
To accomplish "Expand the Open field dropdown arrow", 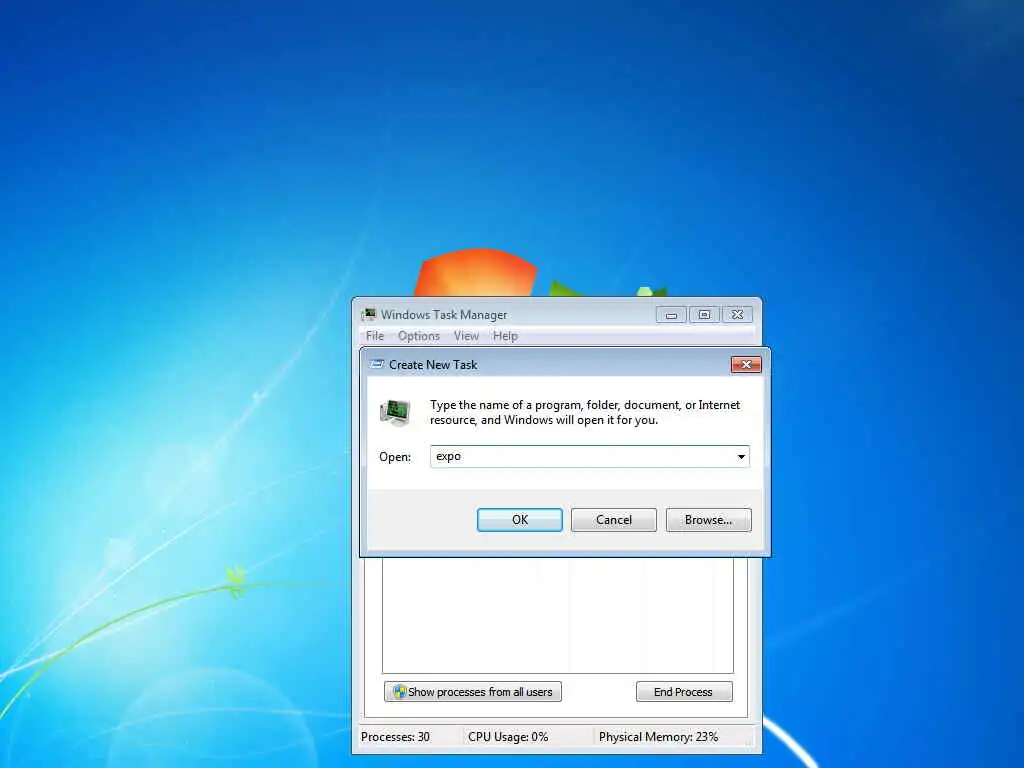I will coord(741,456).
